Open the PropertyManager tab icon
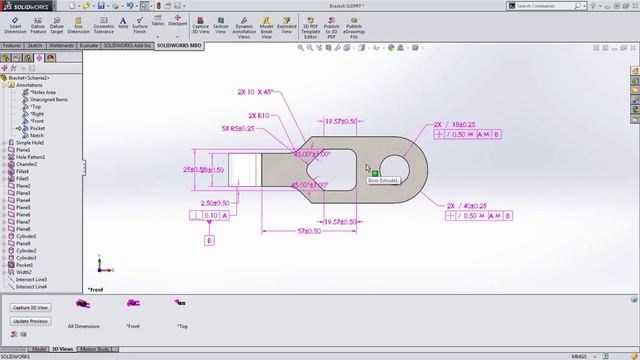This screenshot has height=360, width=640. pyautogui.click(x=17, y=58)
